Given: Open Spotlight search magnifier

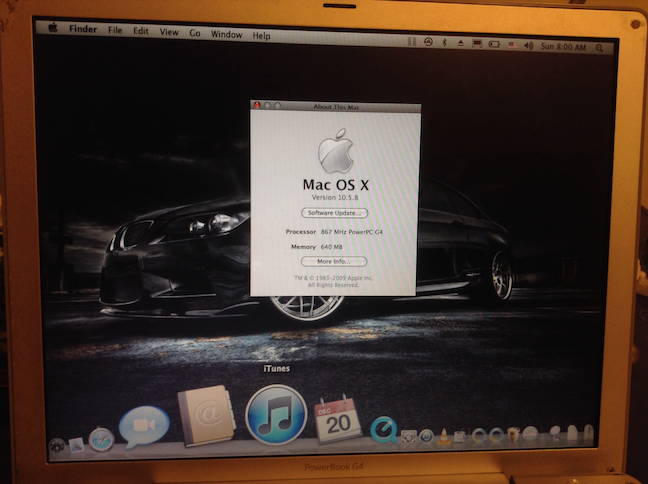Looking at the screenshot, I should click(x=599, y=48).
